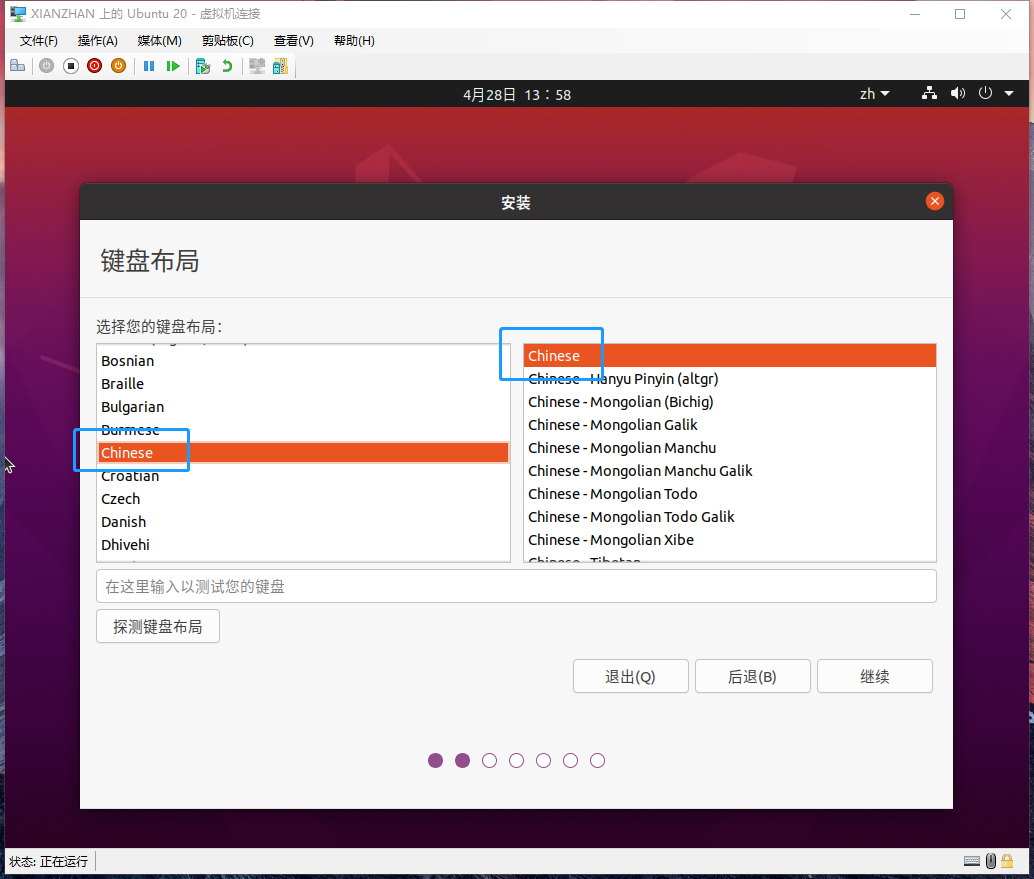Click the network icon in Ubuntu's top bar
Screen dimensions: 1034x879
(x=928, y=93)
